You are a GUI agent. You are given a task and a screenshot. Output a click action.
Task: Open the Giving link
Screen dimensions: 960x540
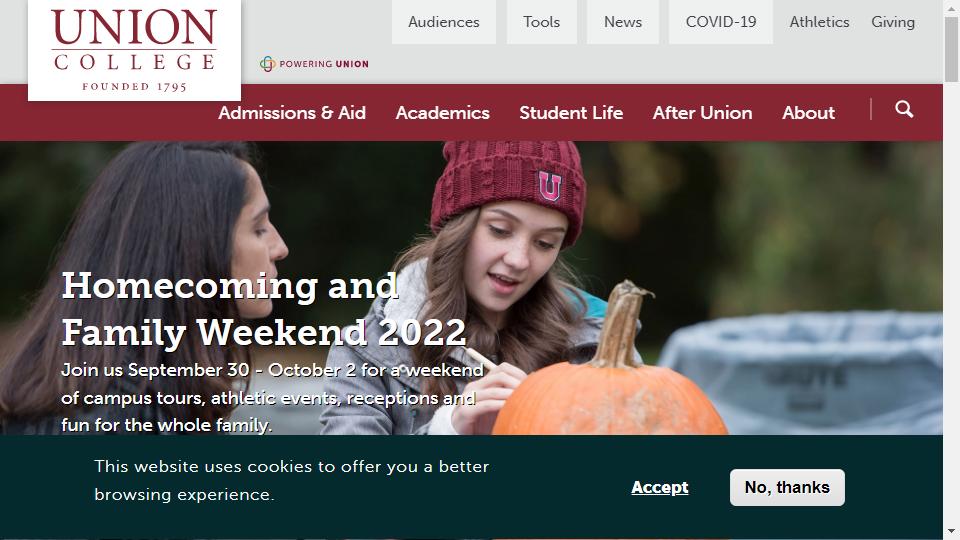point(893,22)
